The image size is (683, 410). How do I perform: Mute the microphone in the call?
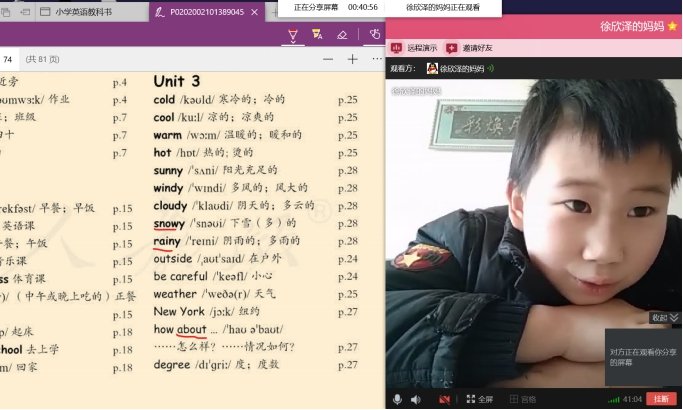[397, 399]
